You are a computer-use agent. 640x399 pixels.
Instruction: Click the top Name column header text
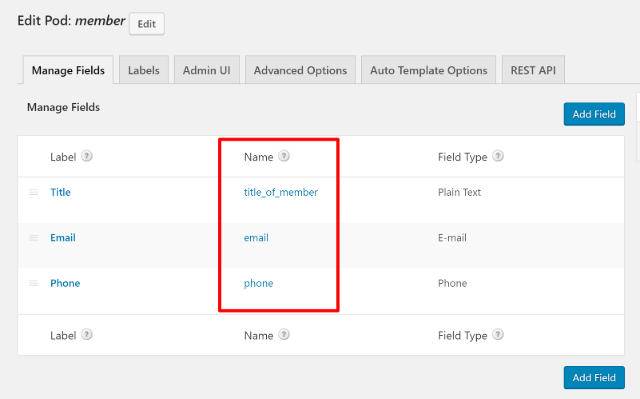pyautogui.click(x=258, y=157)
